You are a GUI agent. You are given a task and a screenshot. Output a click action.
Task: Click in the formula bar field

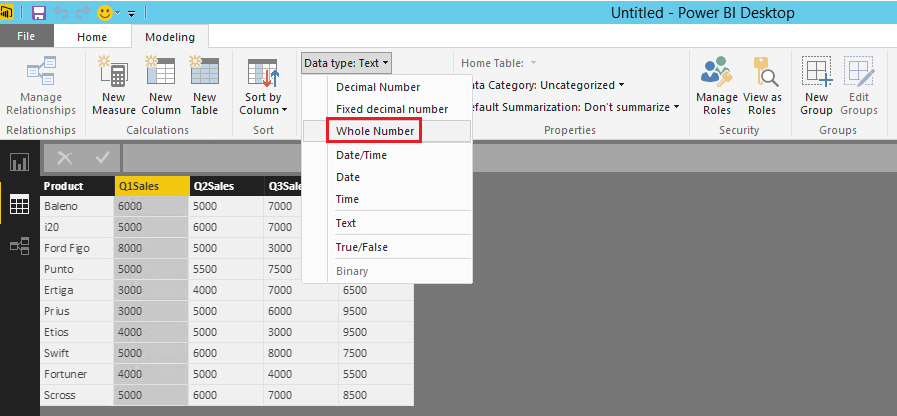click(x=509, y=158)
